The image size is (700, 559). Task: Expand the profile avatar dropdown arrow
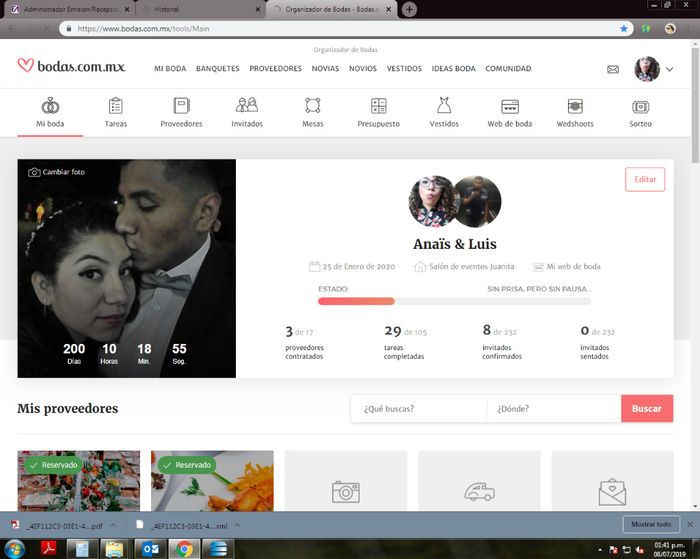[x=669, y=69]
